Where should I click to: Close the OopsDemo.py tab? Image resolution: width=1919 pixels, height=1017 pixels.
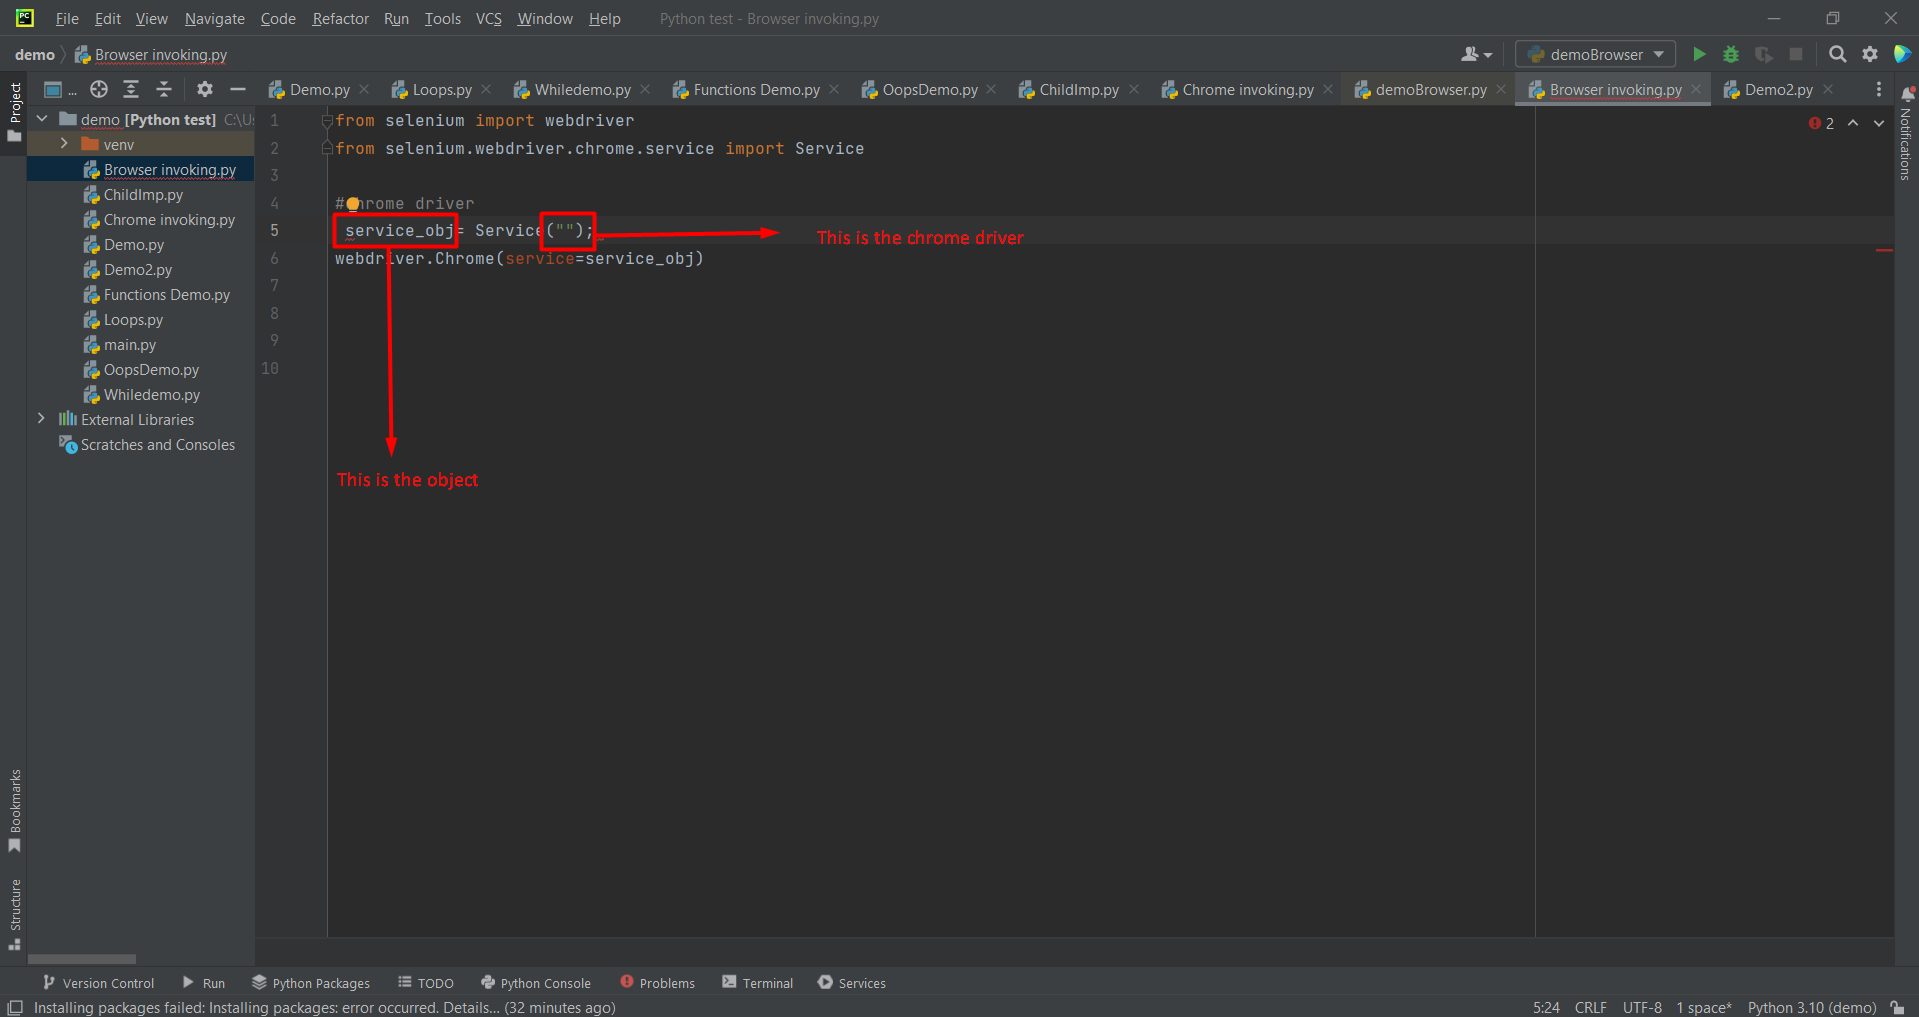tap(991, 89)
